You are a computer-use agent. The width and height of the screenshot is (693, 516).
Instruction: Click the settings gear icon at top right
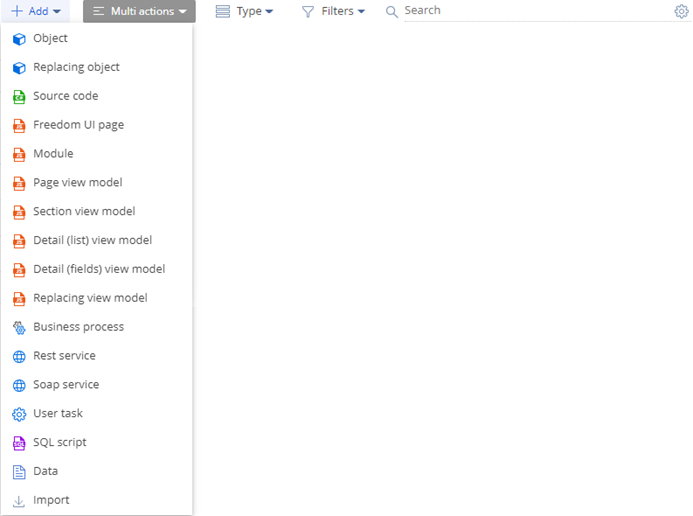[x=681, y=11]
